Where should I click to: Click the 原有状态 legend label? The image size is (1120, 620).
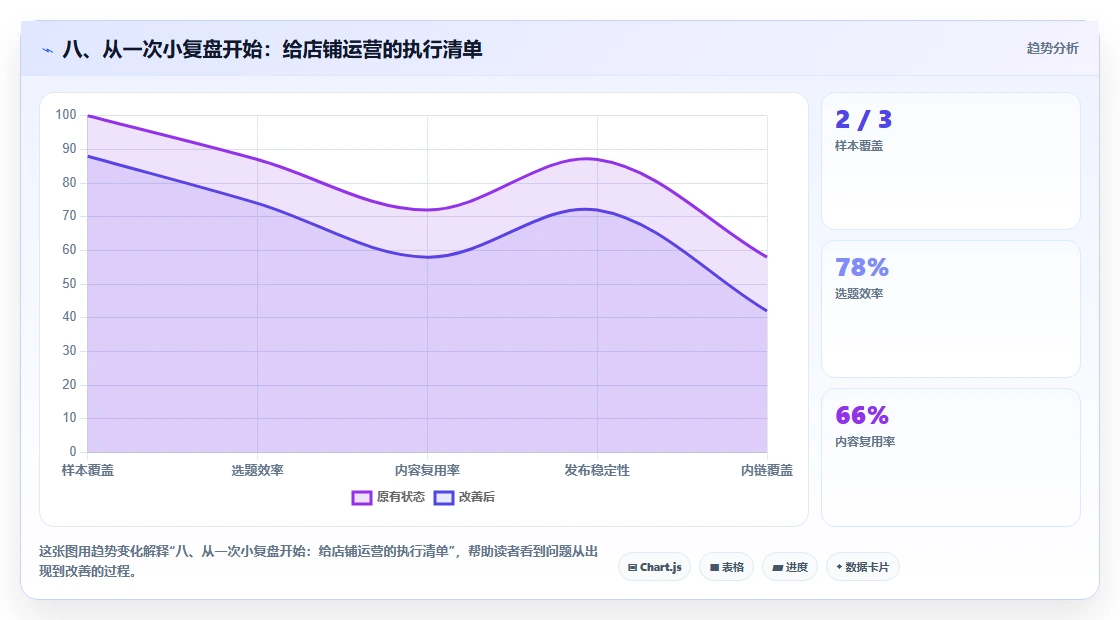[401, 496]
